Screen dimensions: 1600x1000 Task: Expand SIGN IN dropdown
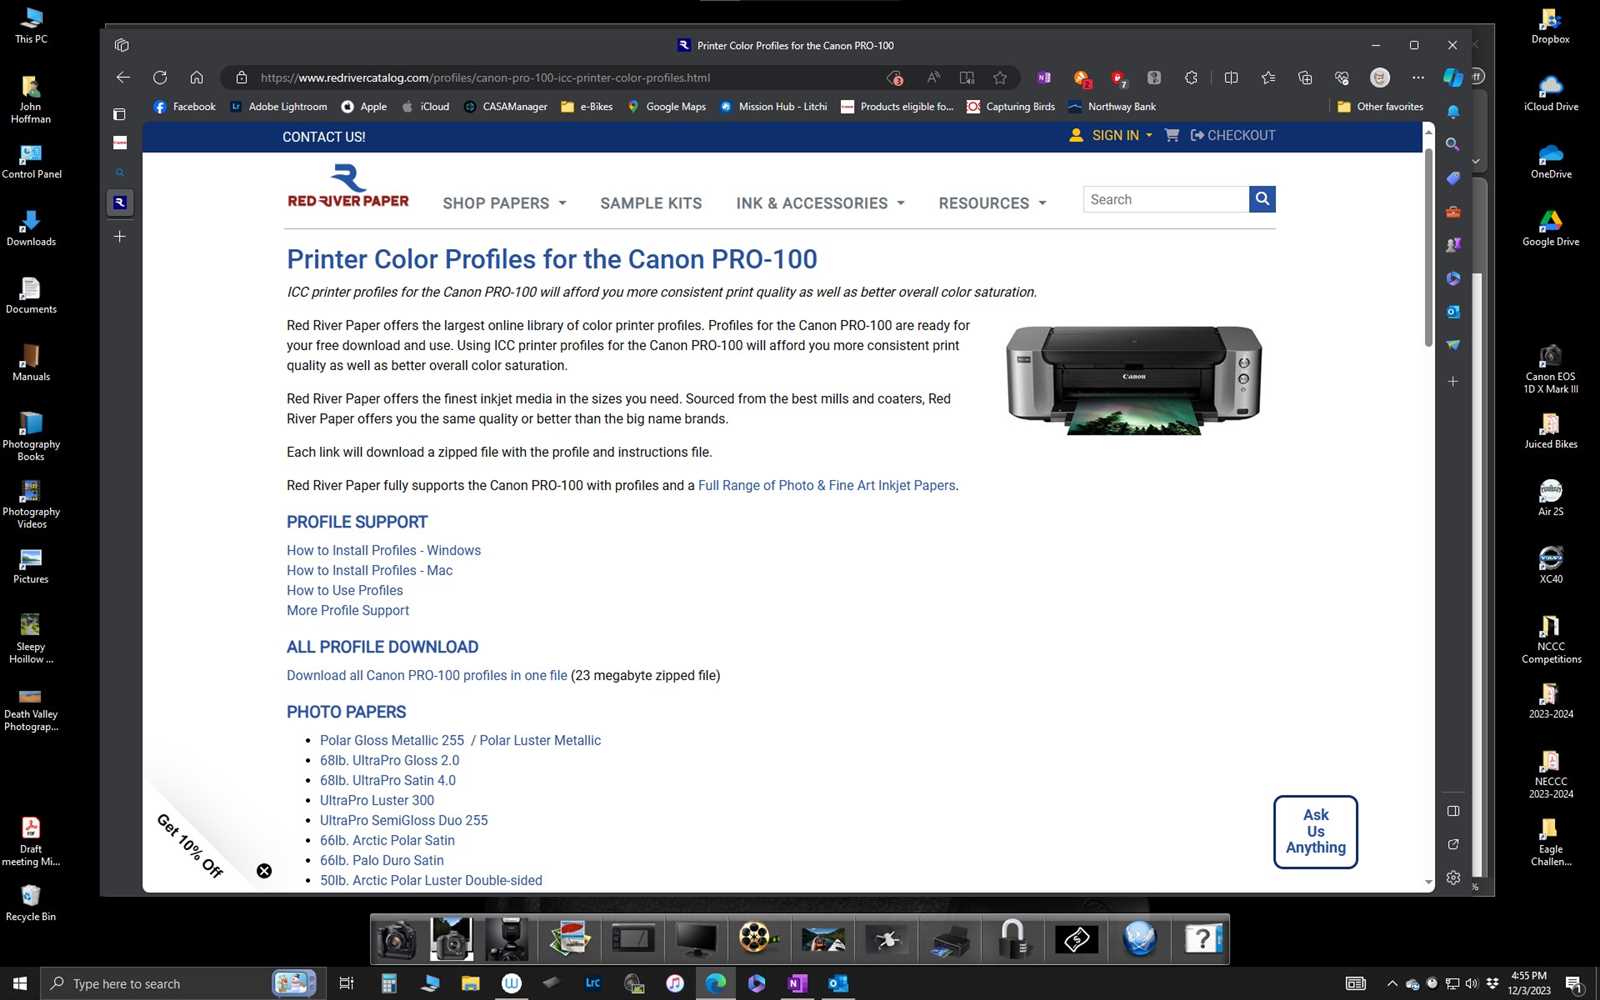click(1111, 135)
